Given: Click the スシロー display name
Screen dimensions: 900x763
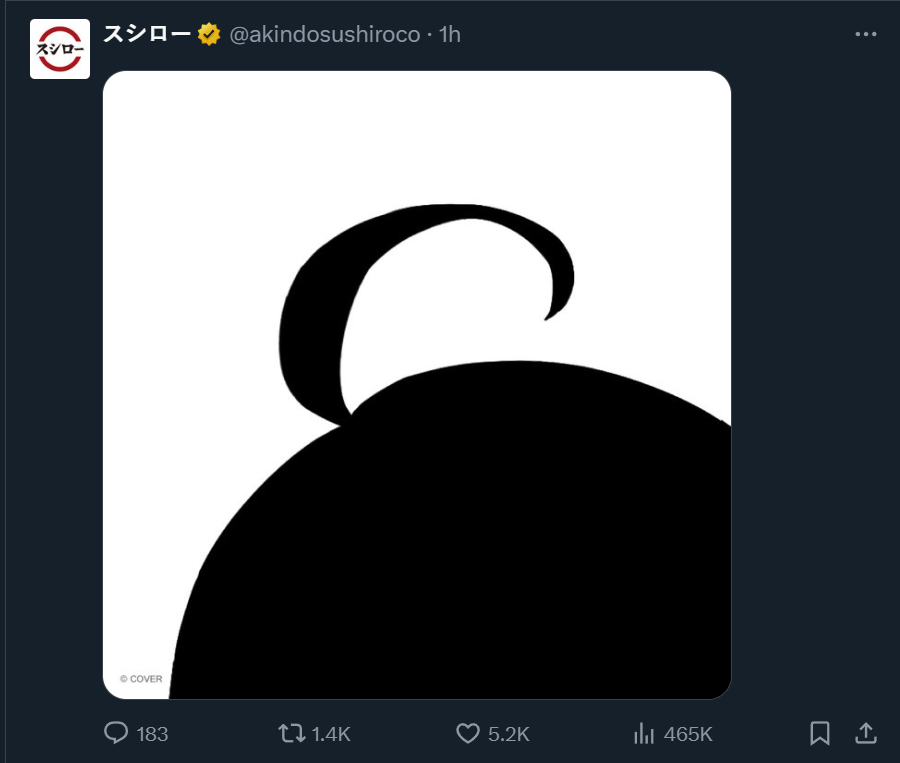Looking at the screenshot, I should pos(147,34).
